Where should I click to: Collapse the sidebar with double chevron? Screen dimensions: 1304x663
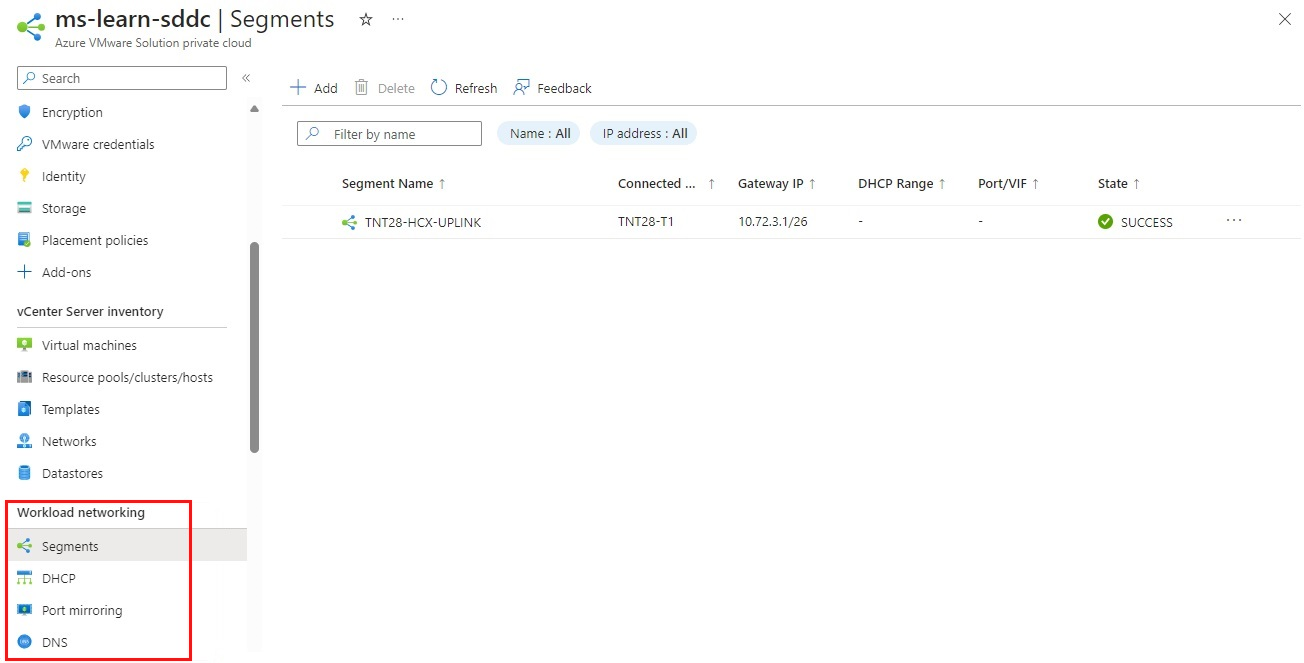(x=246, y=78)
